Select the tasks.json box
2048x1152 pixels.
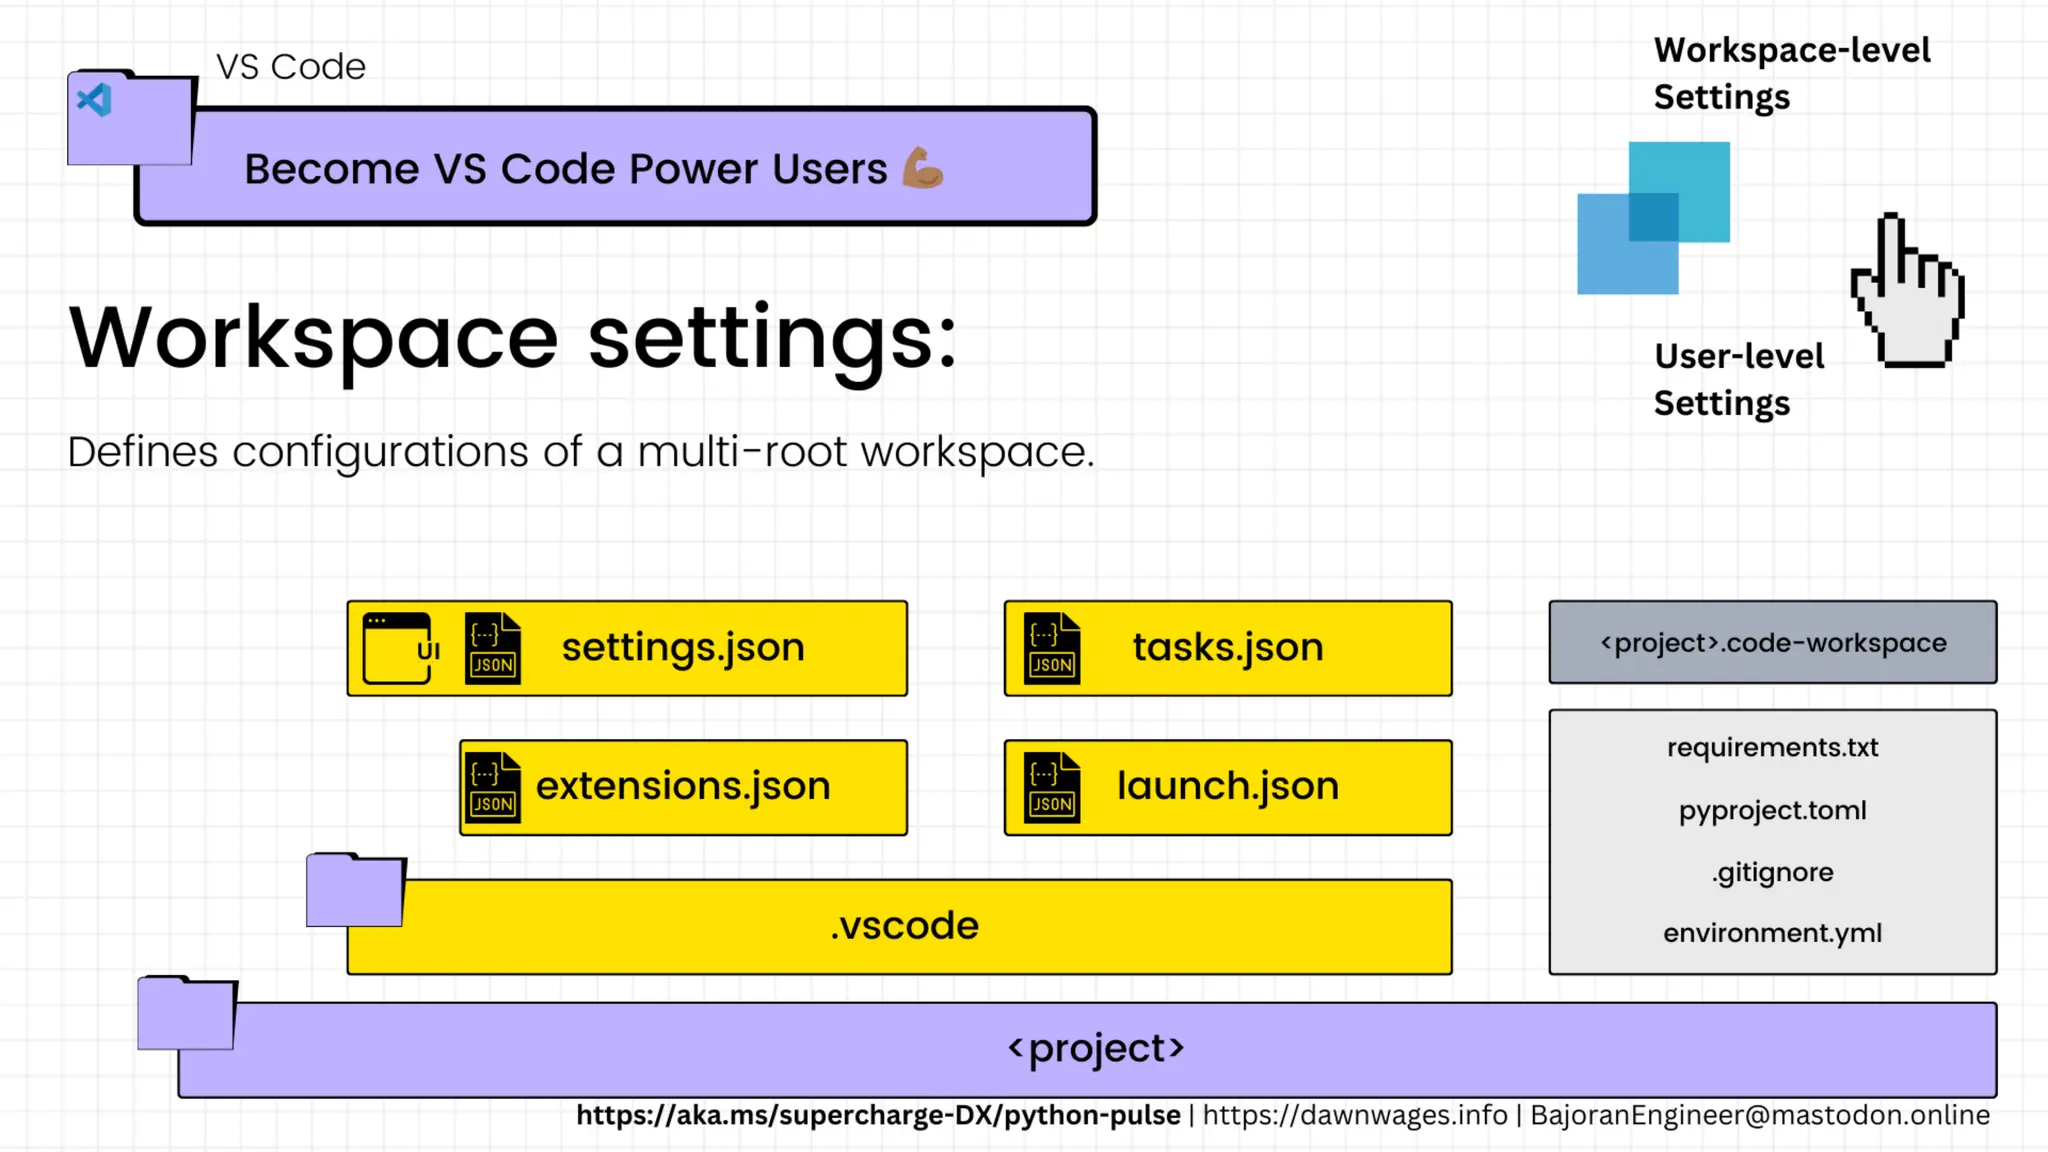[1228, 648]
